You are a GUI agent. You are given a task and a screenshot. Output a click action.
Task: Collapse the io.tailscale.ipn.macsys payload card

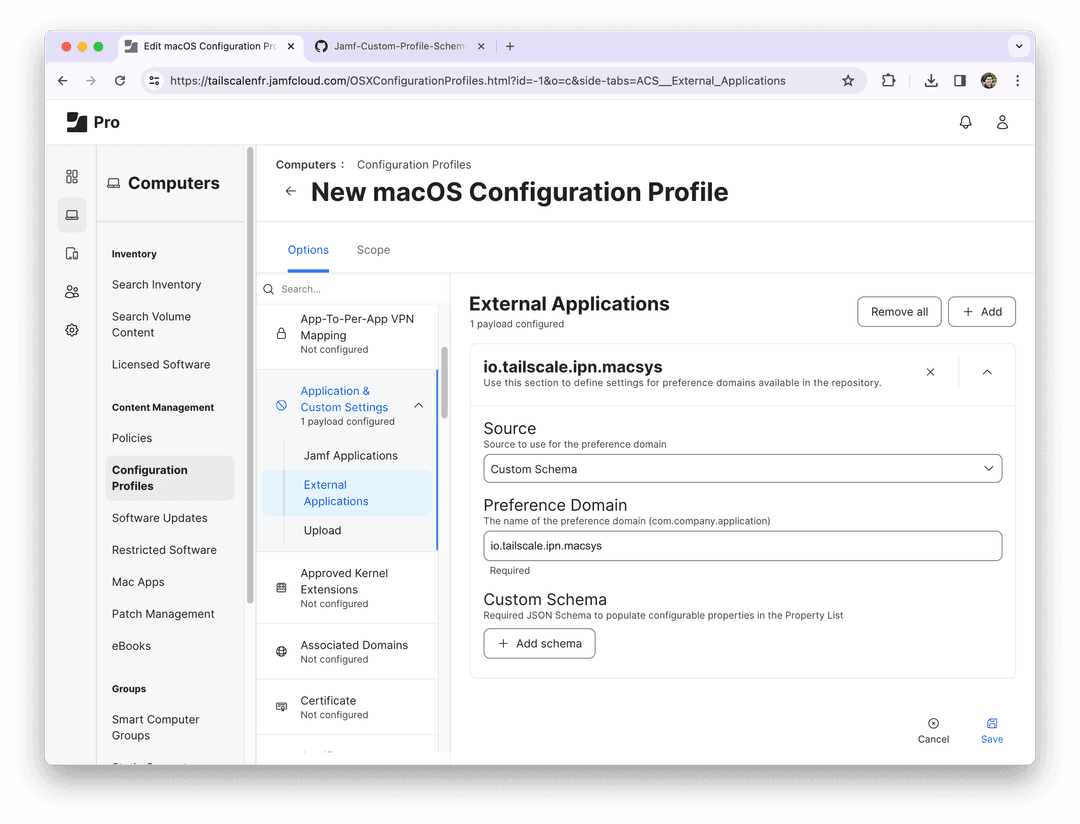coord(987,371)
